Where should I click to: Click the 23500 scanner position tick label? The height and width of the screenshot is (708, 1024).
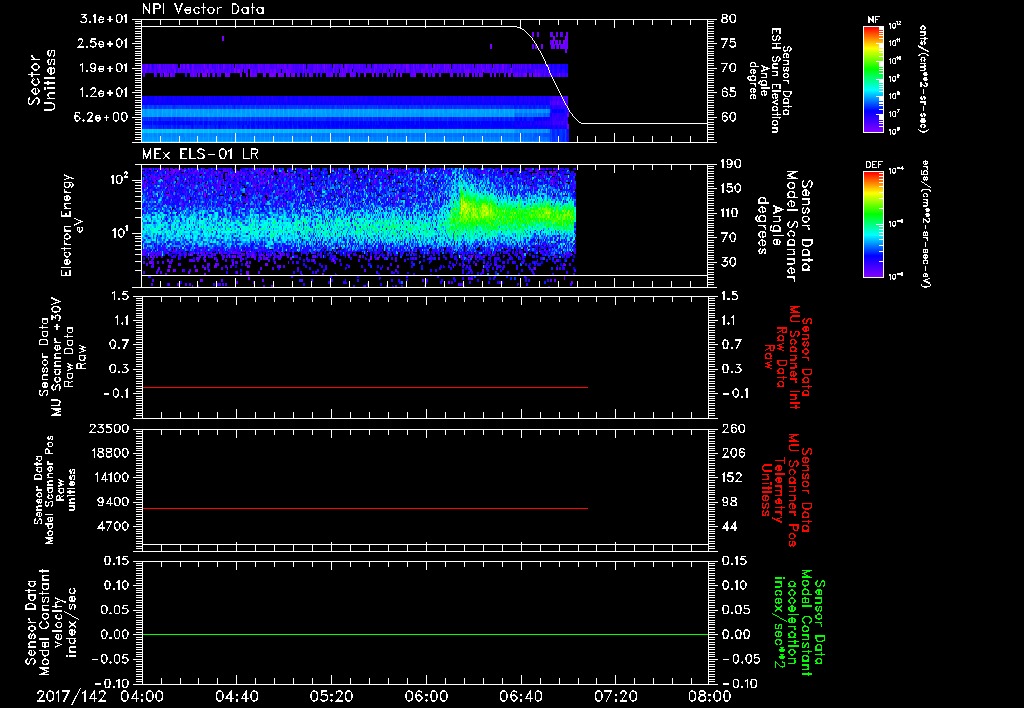coord(108,428)
